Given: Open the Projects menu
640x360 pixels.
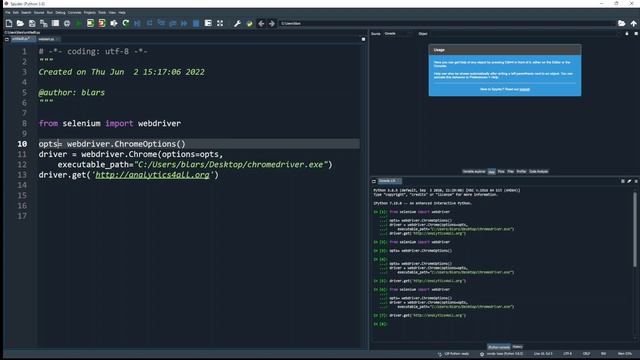Looking at the screenshot, I should (89, 13).
